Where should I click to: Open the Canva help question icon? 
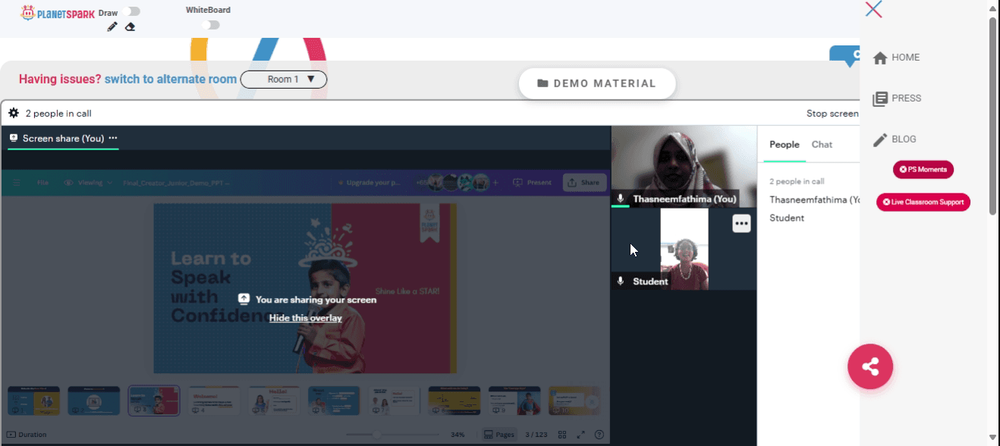[x=599, y=435]
